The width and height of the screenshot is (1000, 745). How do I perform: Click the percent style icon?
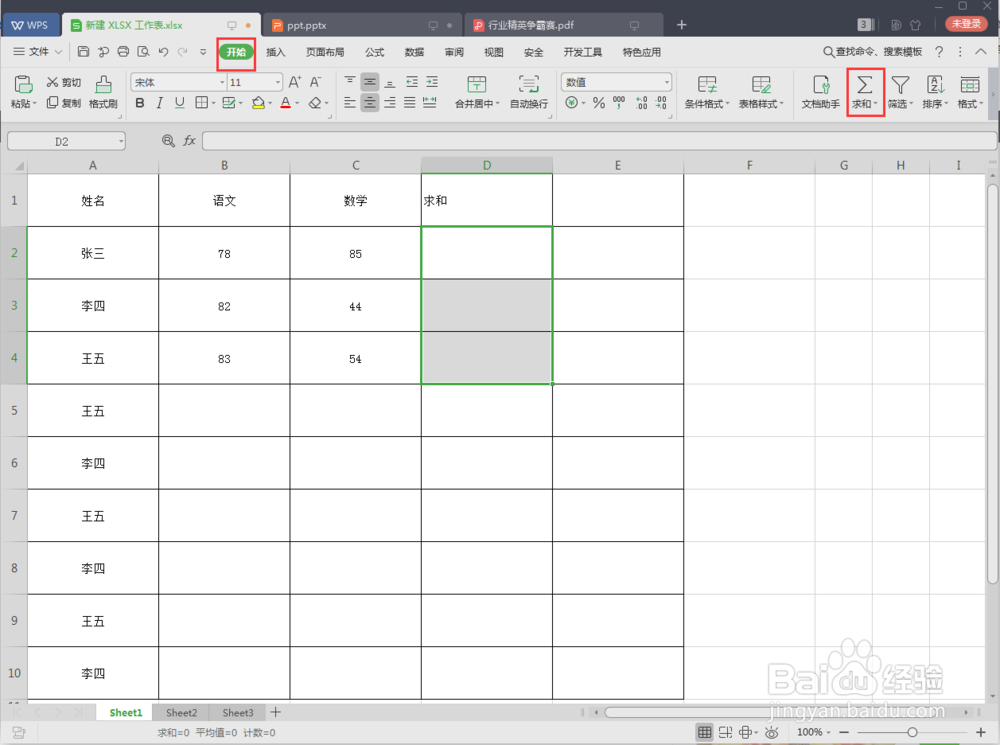pos(598,103)
